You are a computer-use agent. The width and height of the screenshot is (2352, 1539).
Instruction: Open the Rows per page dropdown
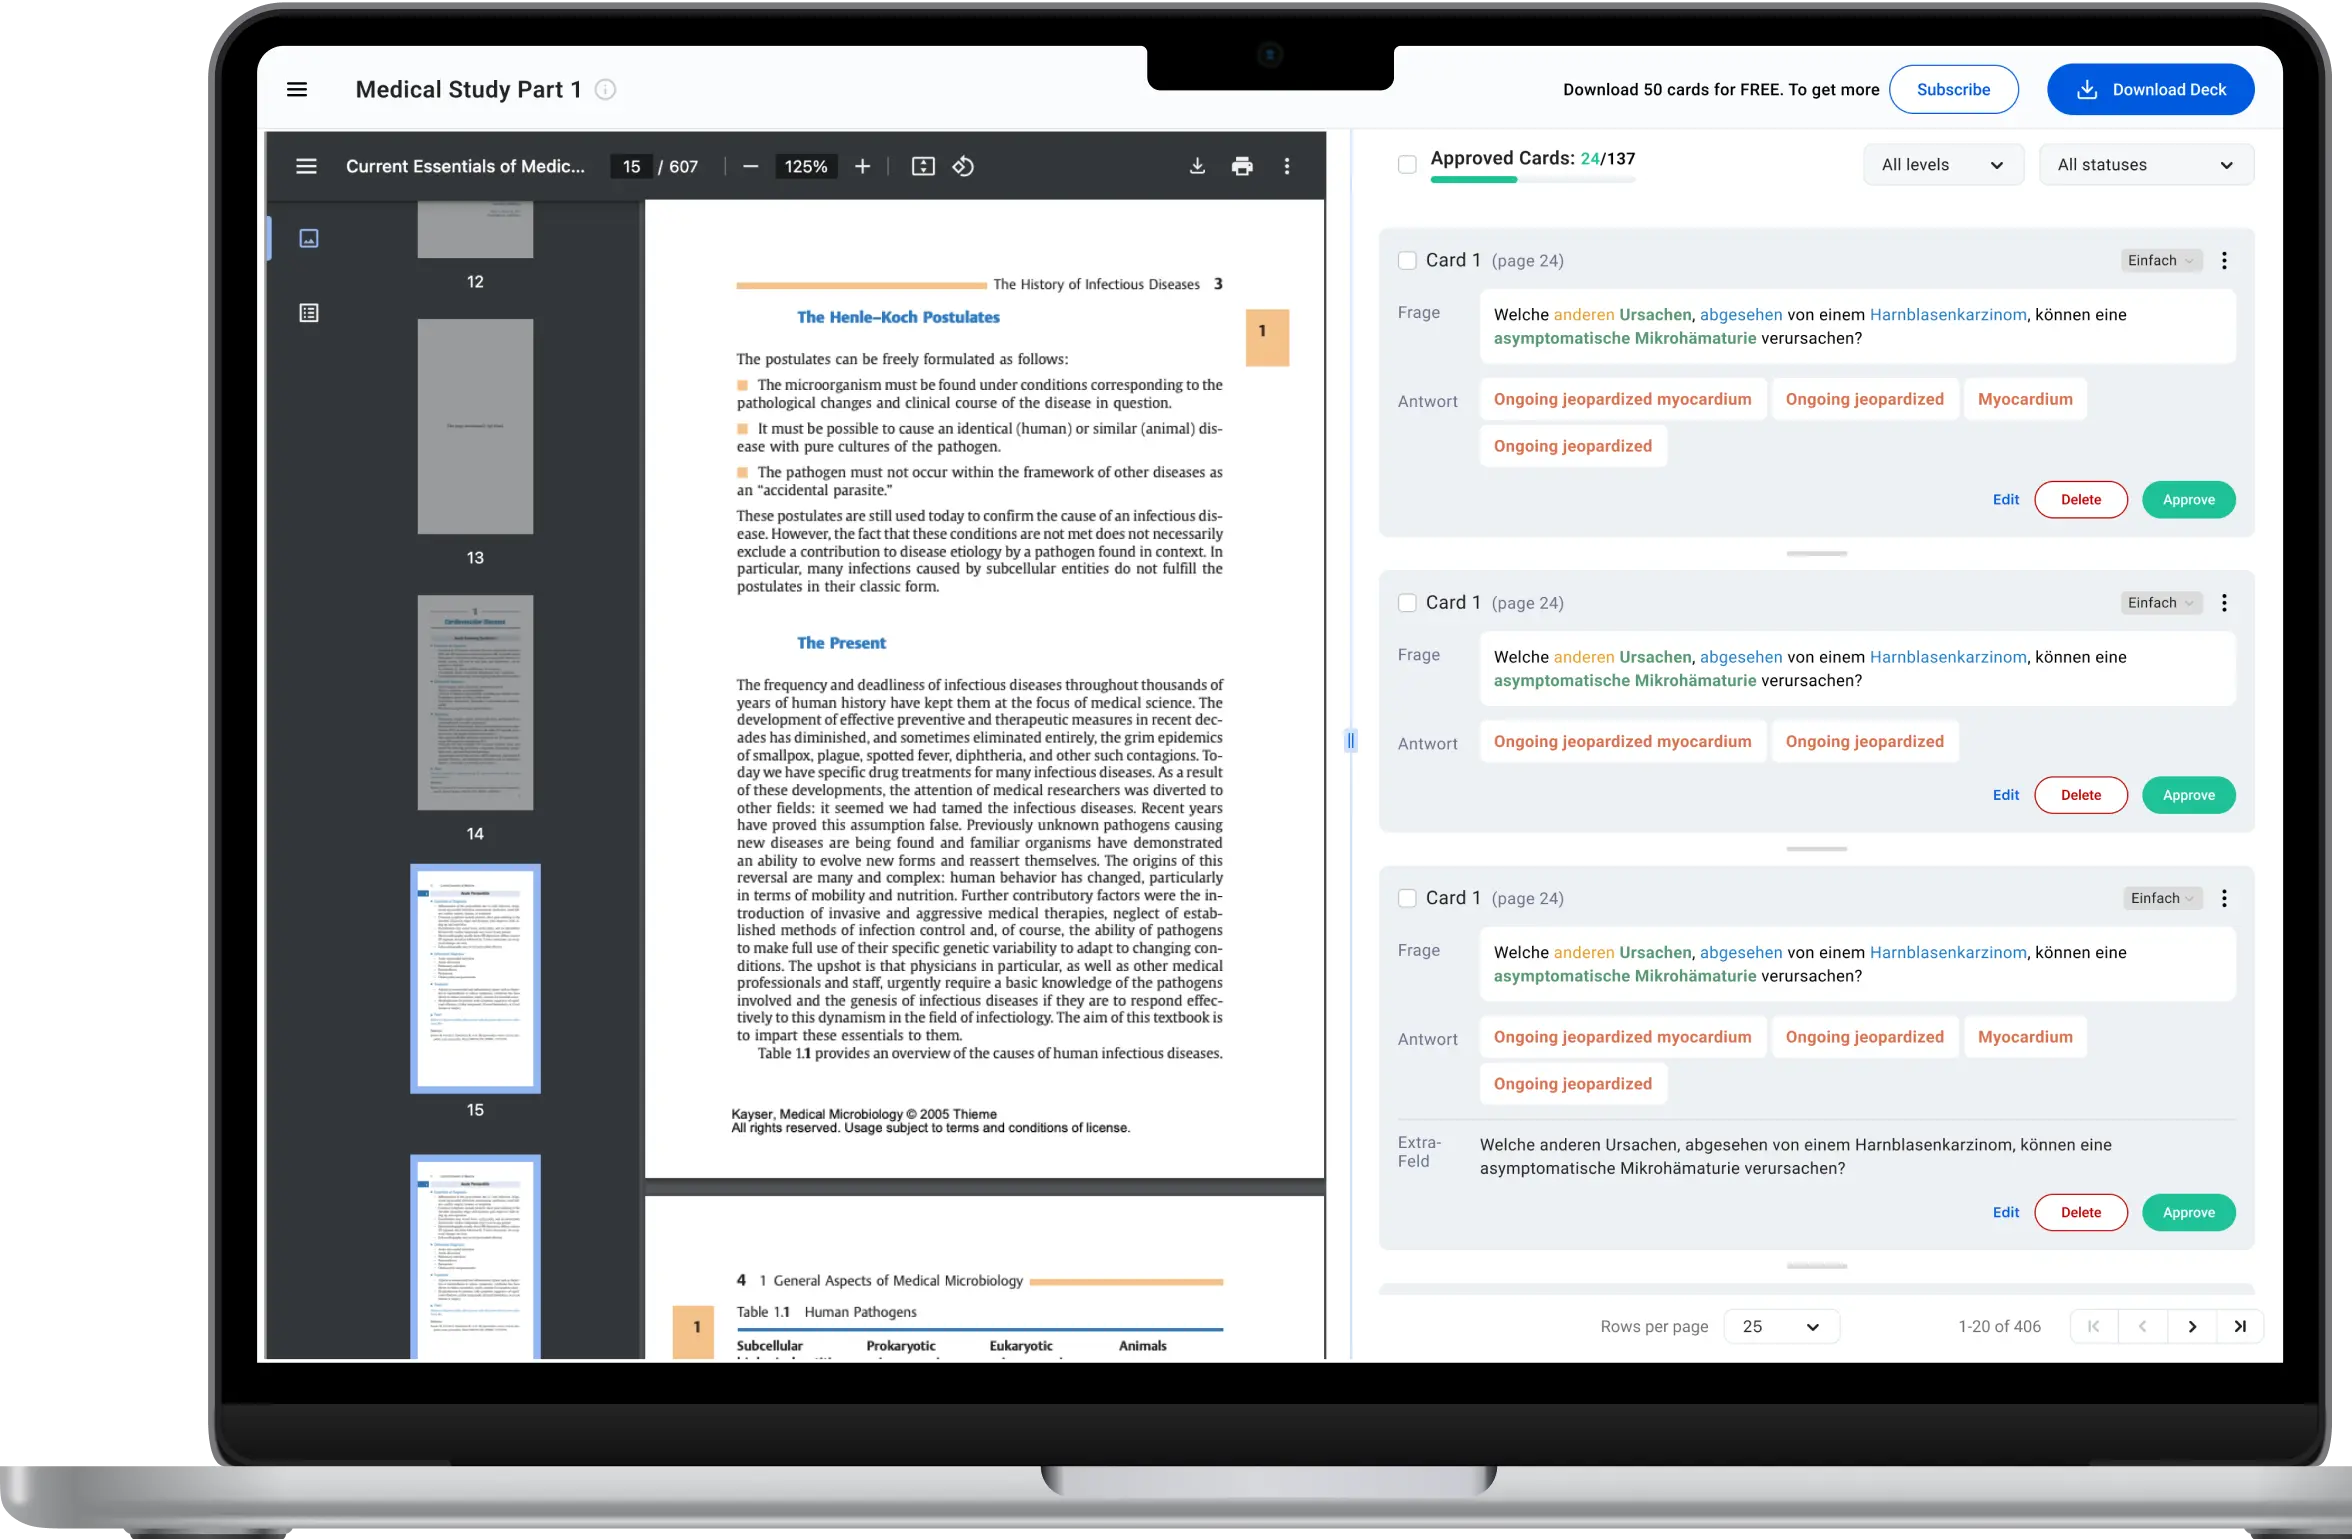1781,1326
